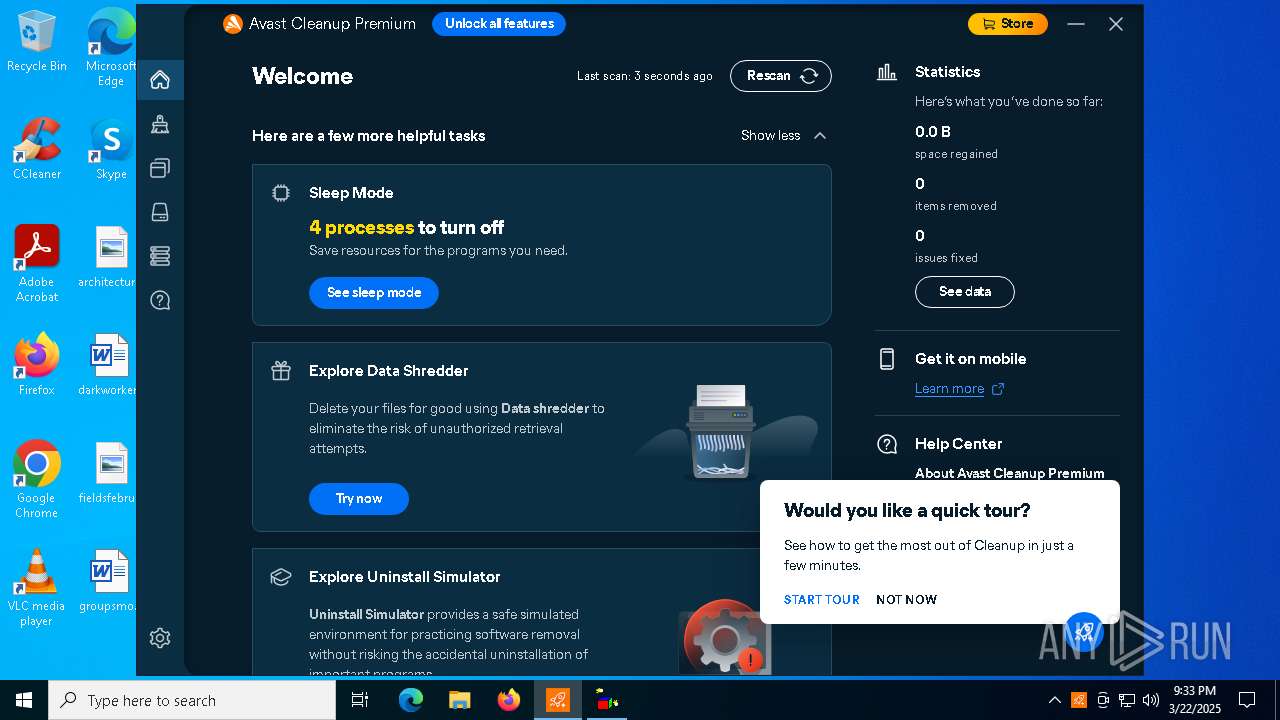This screenshot has height=720, width=1280.
Task: Show hidden system tray icons
Action: click(x=1054, y=700)
